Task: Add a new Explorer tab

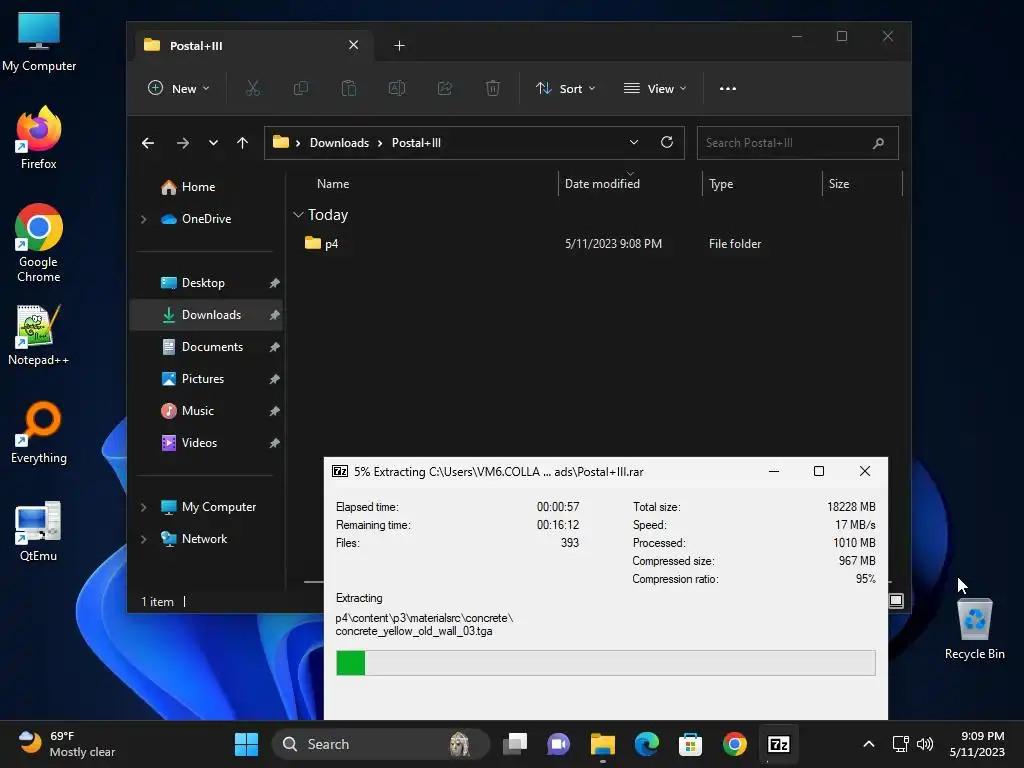Action: [400, 46]
